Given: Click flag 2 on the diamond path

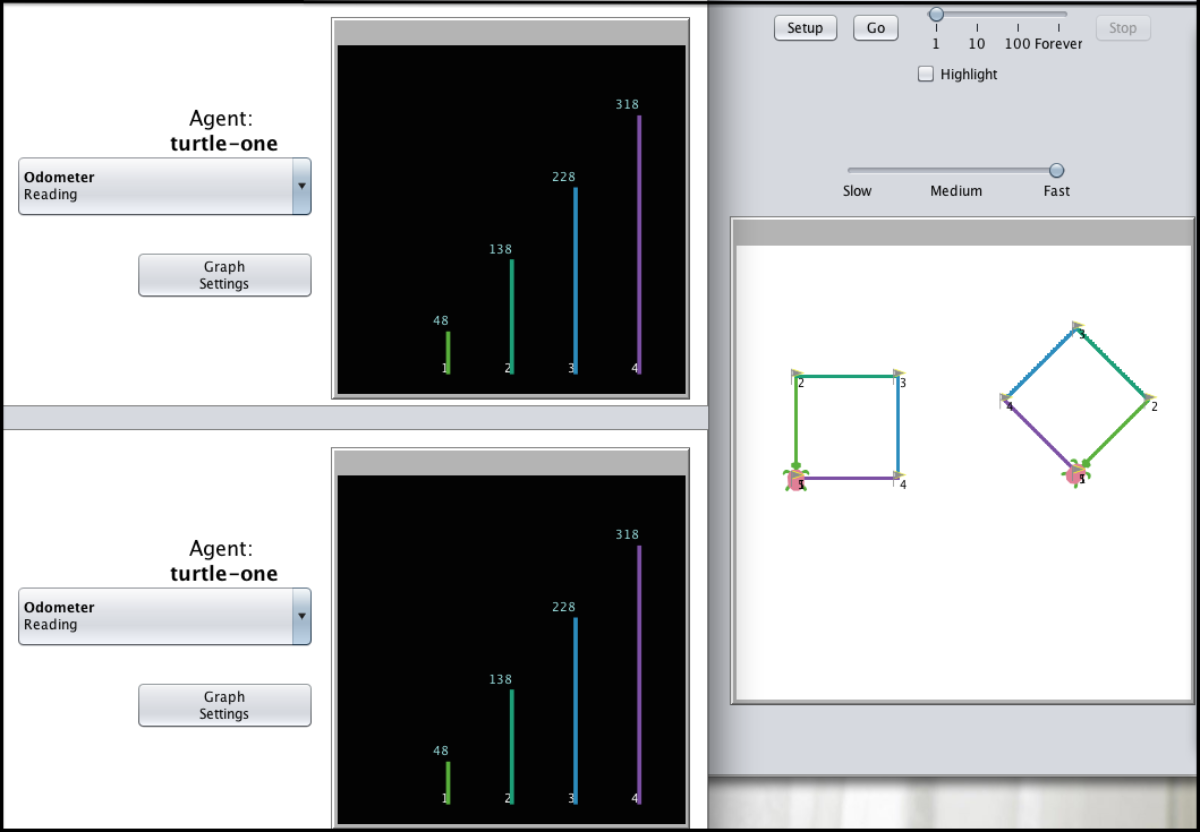Looking at the screenshot, I should pyautogui.click(x=1150, y=400).
